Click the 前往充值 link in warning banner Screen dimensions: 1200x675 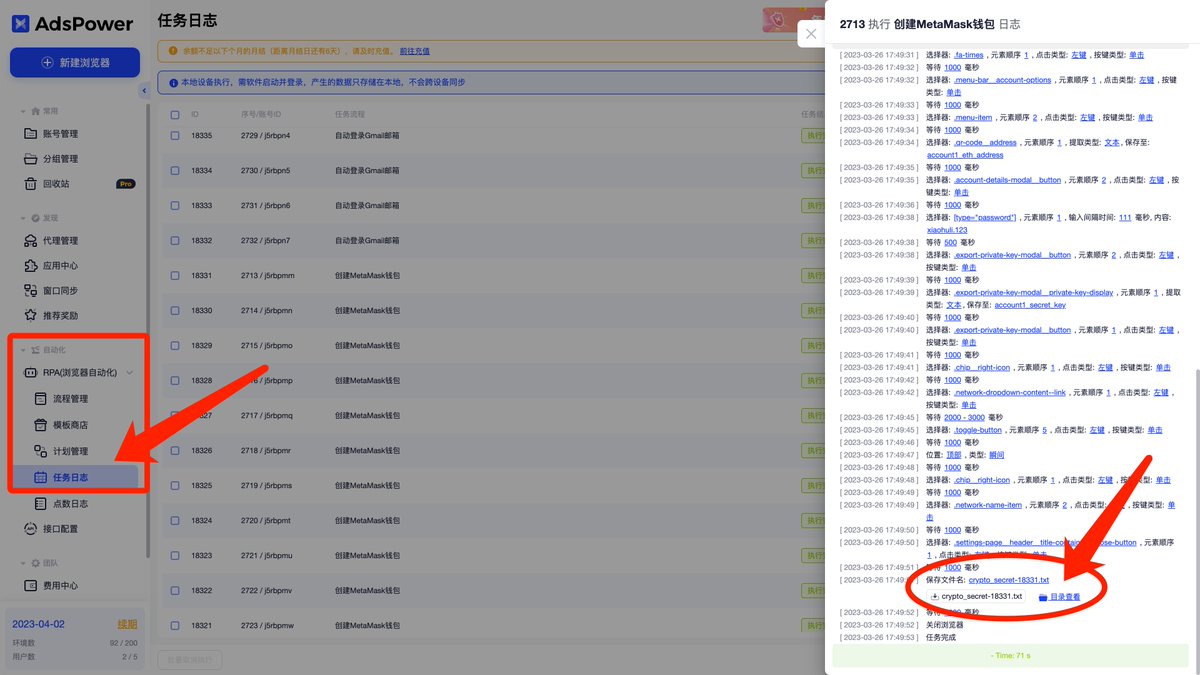coord(416,50)
